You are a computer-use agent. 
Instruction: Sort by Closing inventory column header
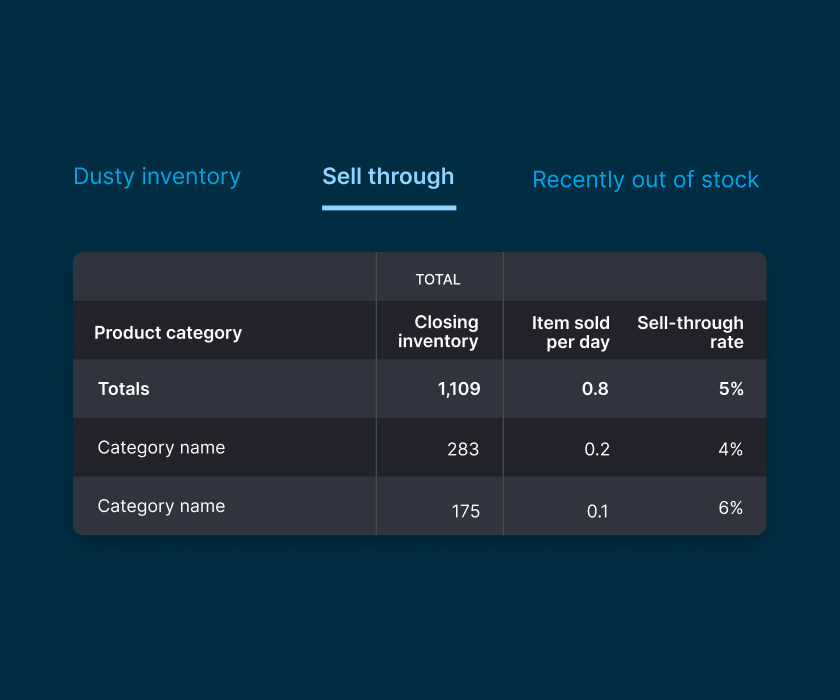coord(438,332)
